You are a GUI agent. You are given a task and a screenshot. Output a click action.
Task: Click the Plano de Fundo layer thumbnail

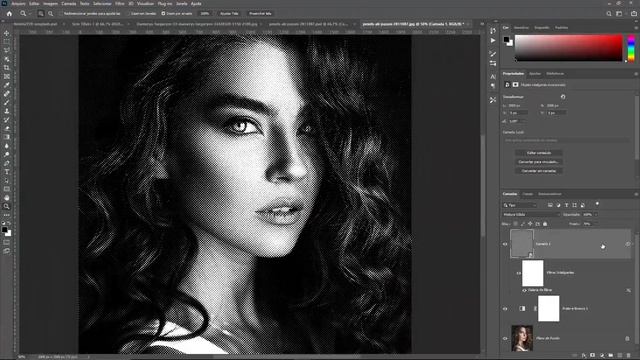pos(522,338)
